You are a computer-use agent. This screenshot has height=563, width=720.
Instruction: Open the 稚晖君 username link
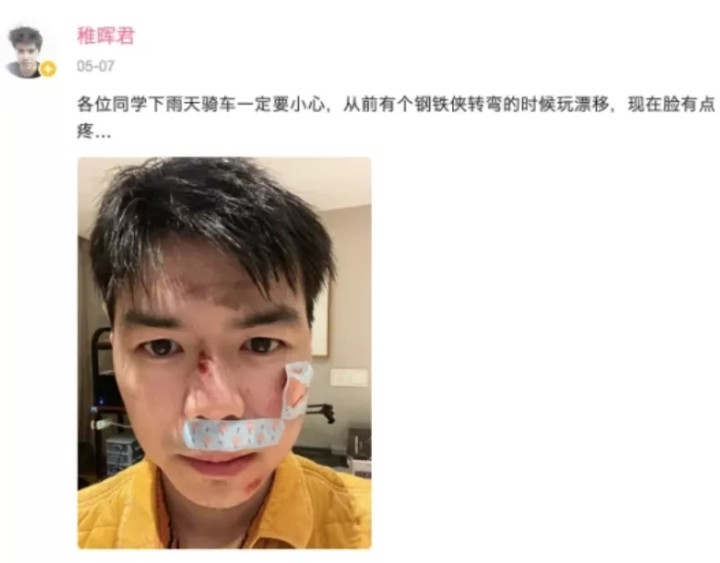point(106,36)
